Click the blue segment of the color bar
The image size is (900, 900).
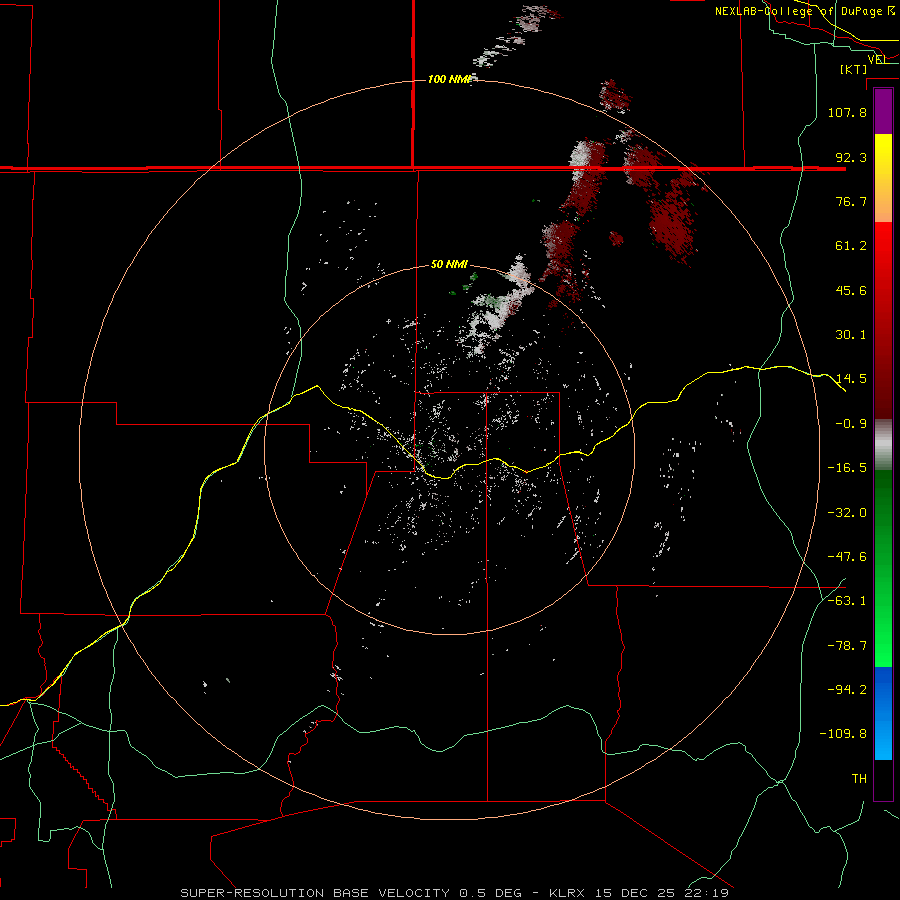pyautogui.click(x=883, y=713)
